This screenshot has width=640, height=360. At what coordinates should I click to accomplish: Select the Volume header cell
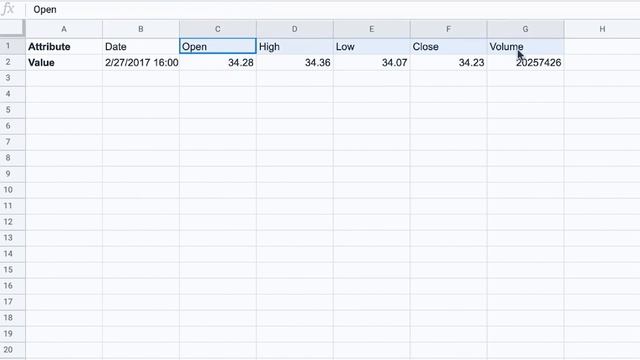click(x=525, y=47)
